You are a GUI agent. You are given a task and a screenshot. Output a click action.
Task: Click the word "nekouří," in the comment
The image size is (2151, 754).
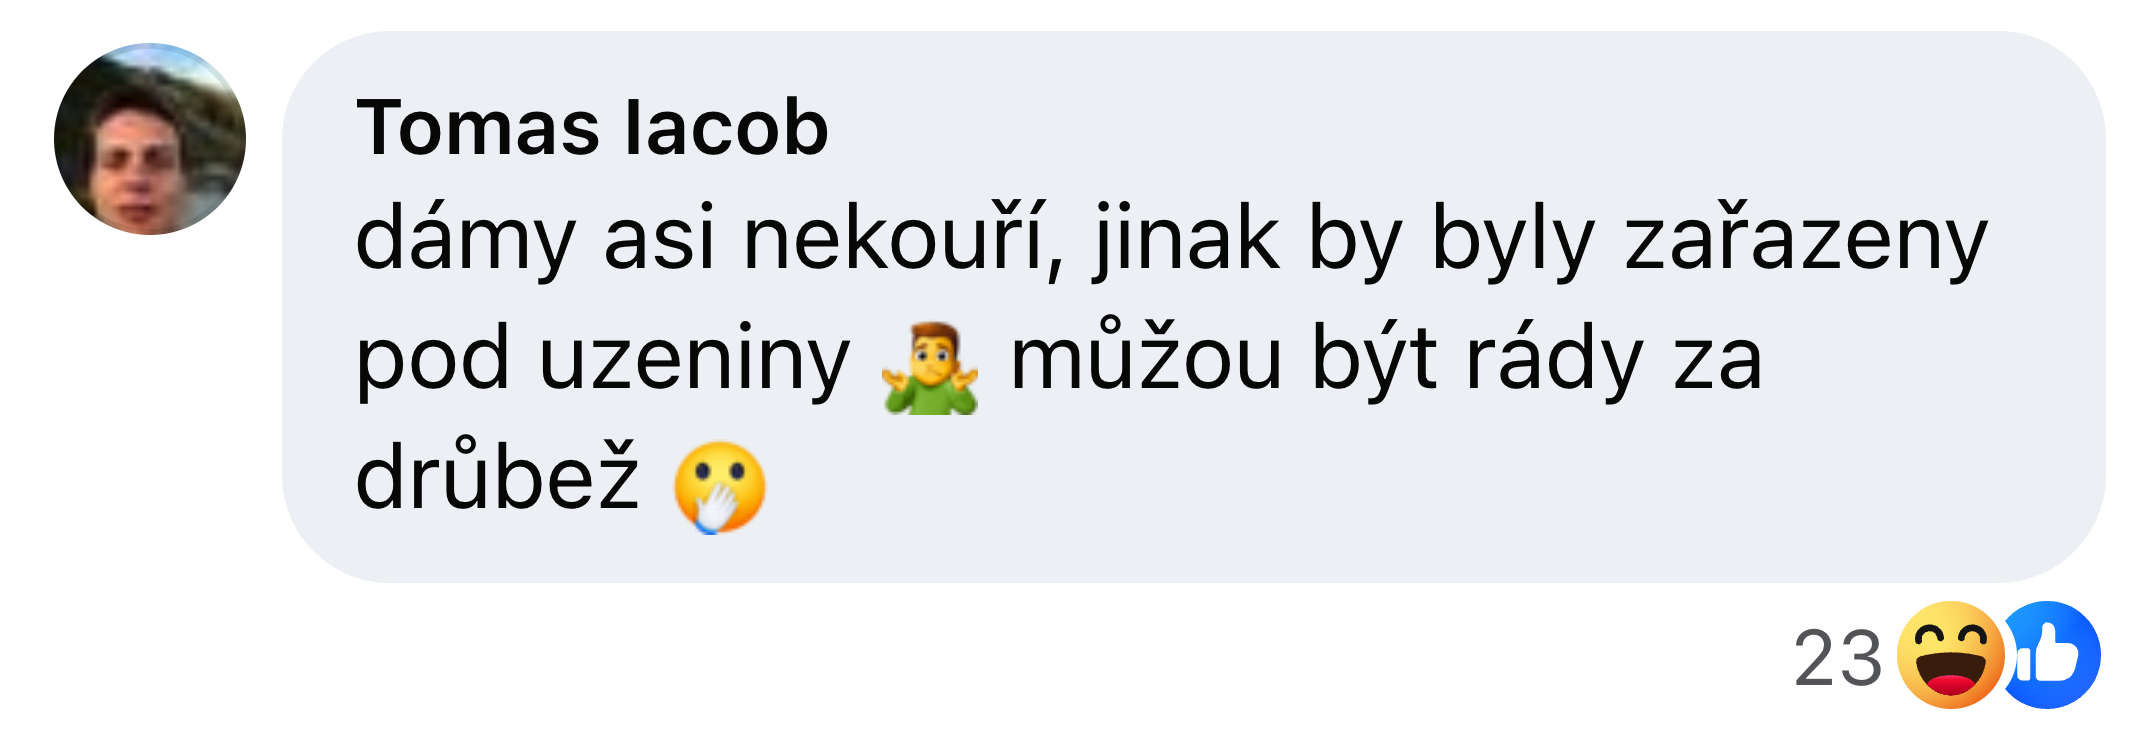coord(904,237)
